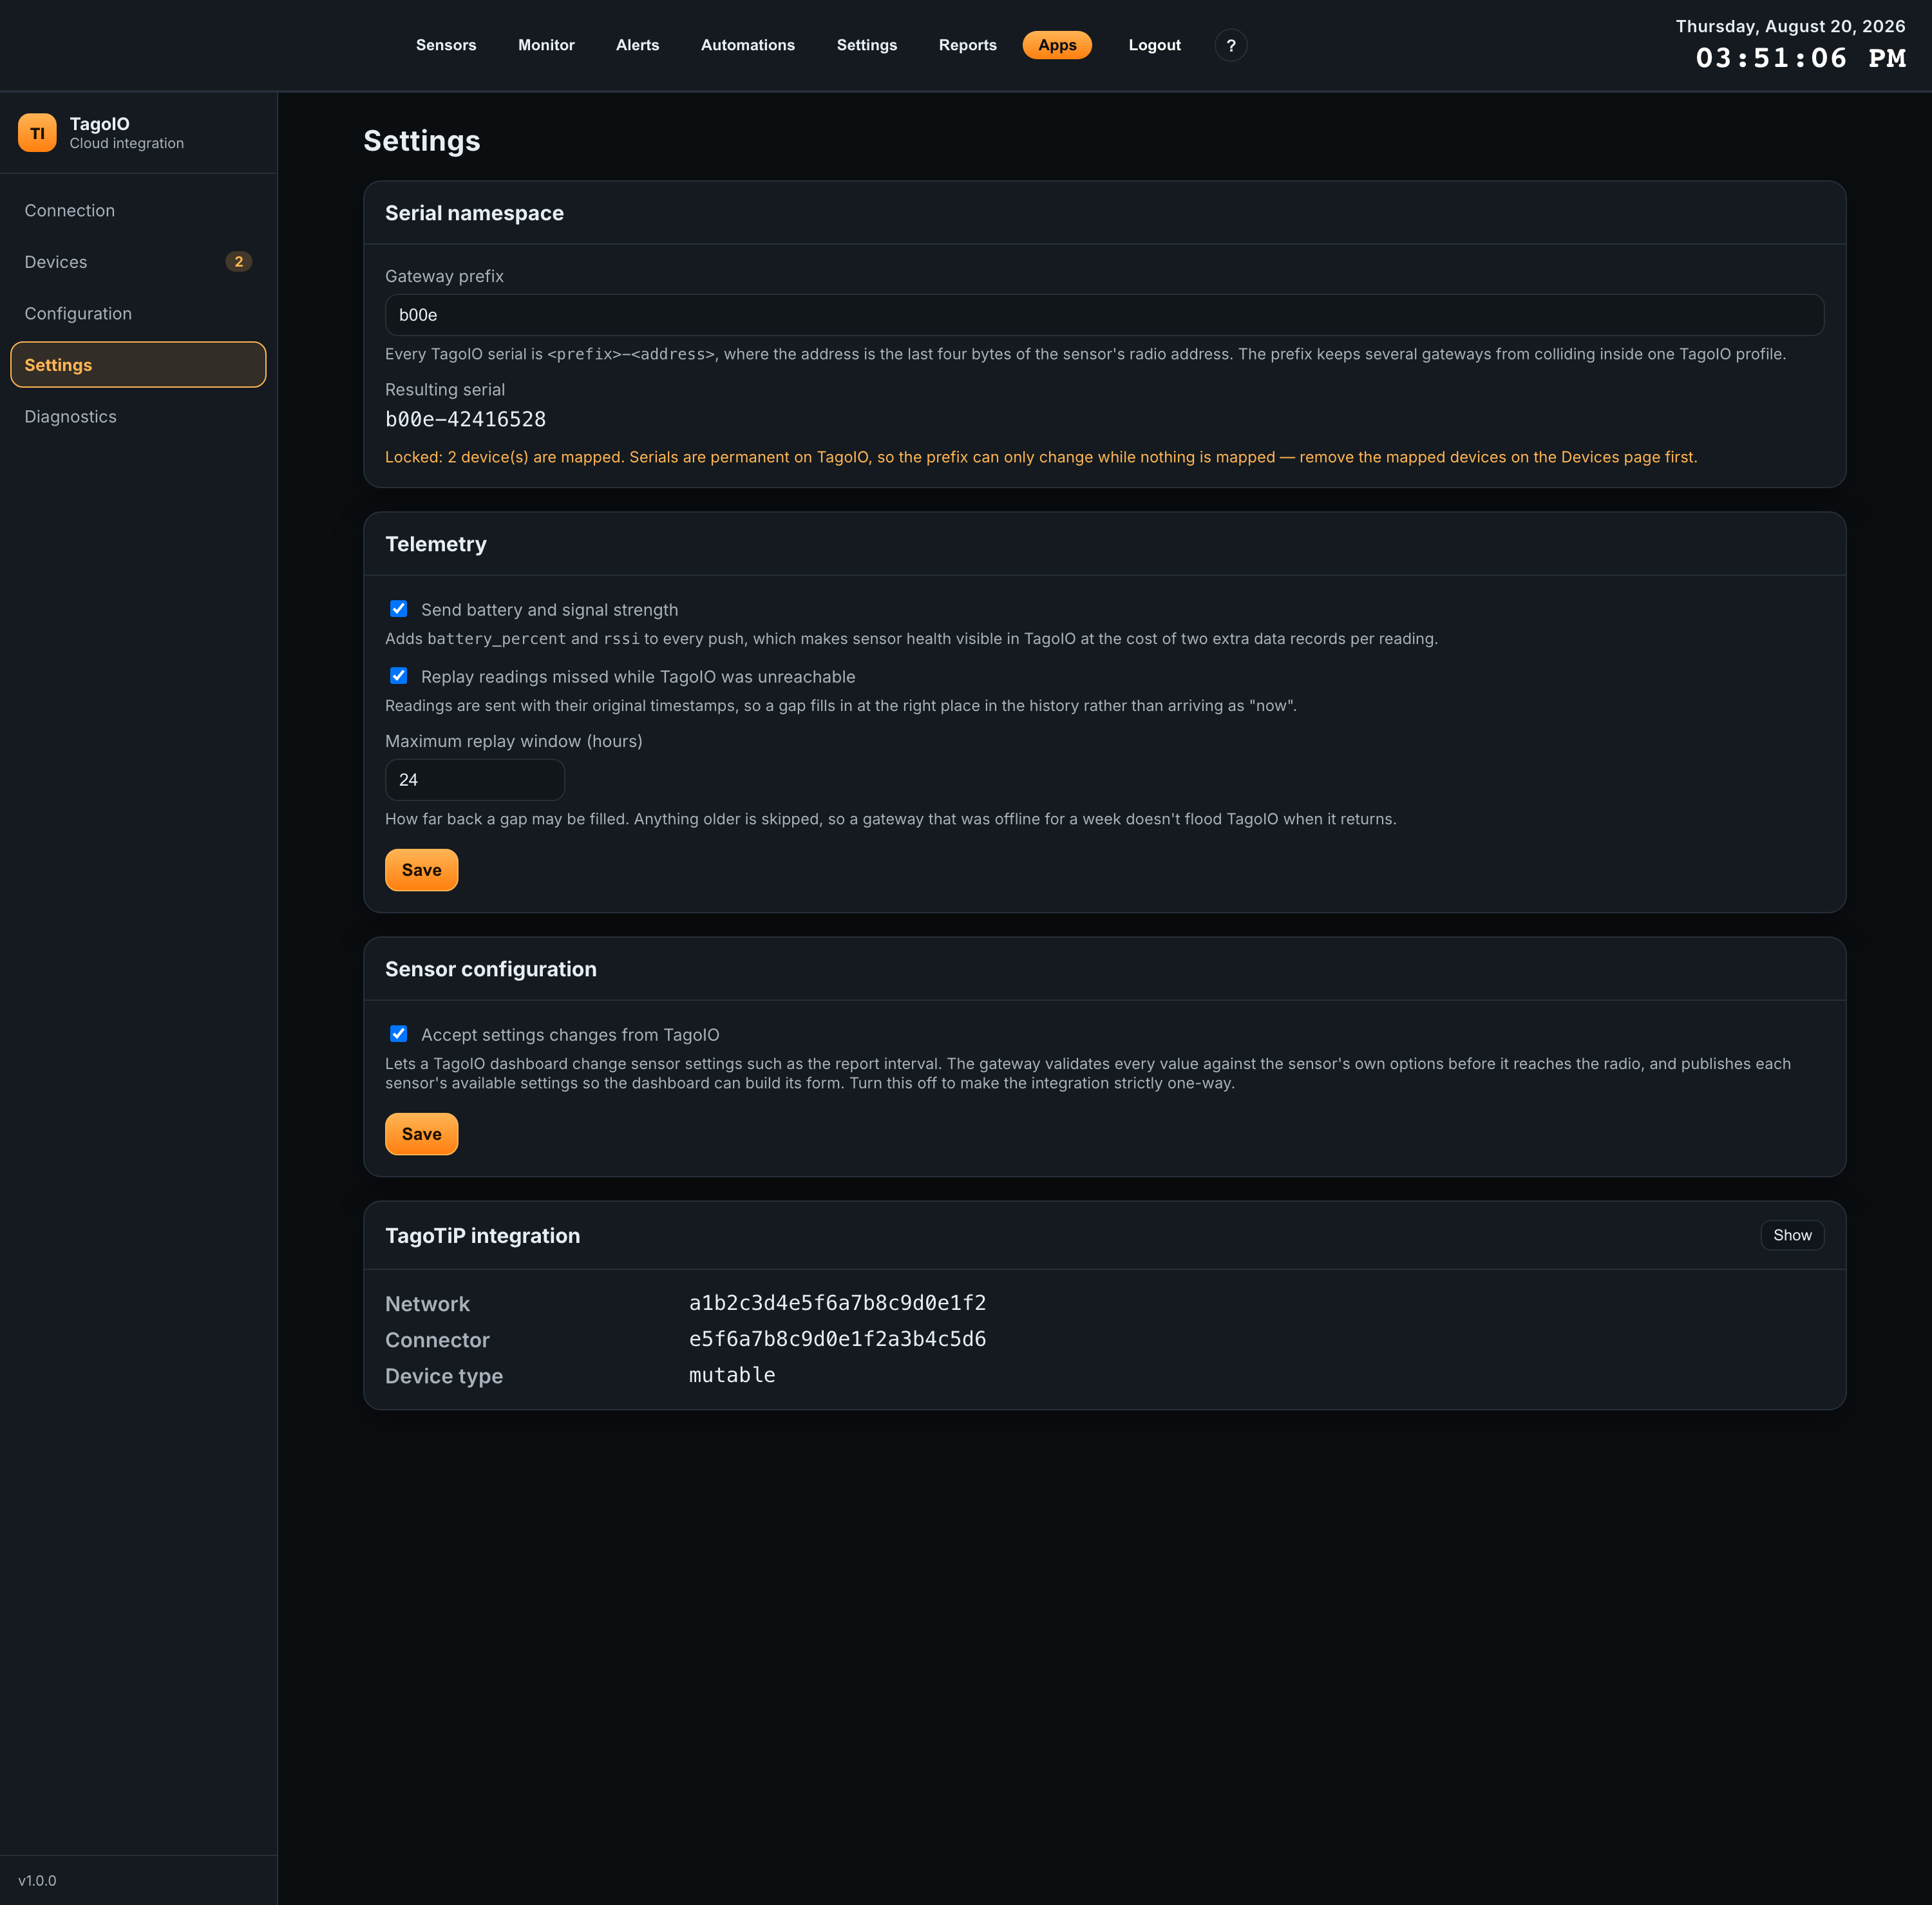Click the Gateway prefix input field
The image size is (1932, 1905).
coord(1104,315)
